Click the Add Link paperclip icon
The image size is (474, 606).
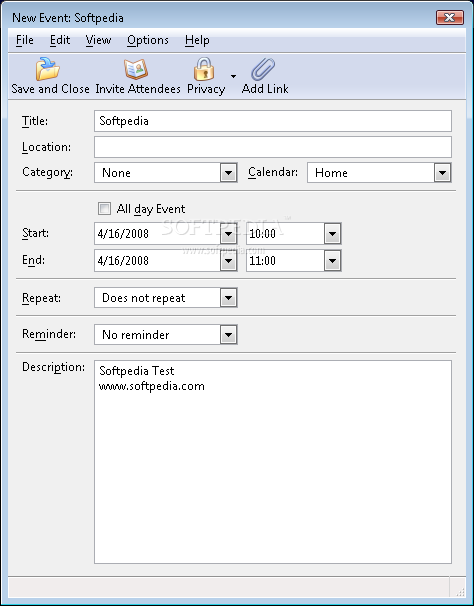[x=263, y=69]
